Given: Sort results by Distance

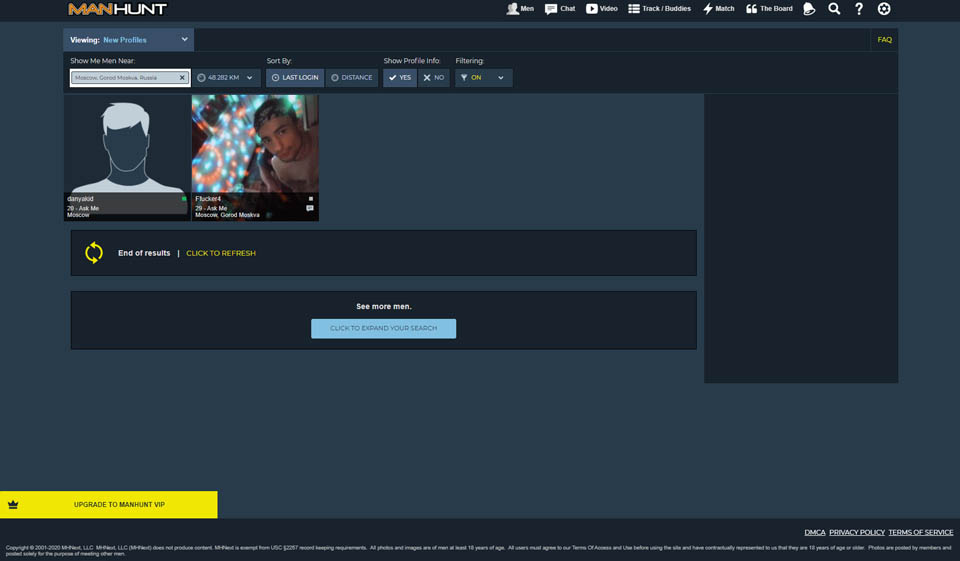Looking at the screenshot, I should click(x=352, y=78).
